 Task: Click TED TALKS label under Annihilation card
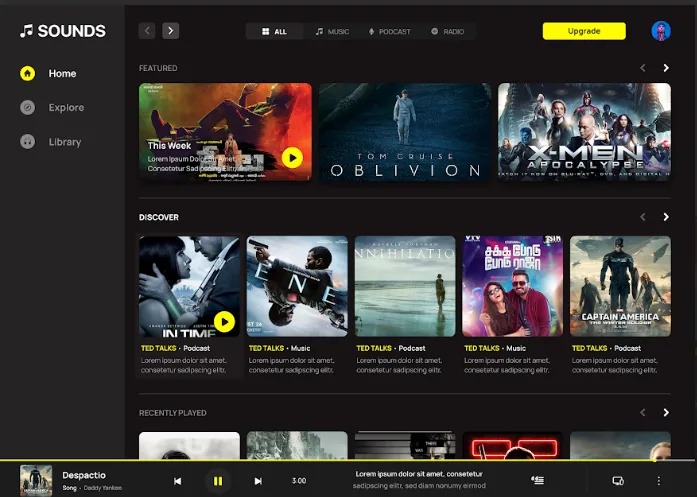tap(374, 348)
